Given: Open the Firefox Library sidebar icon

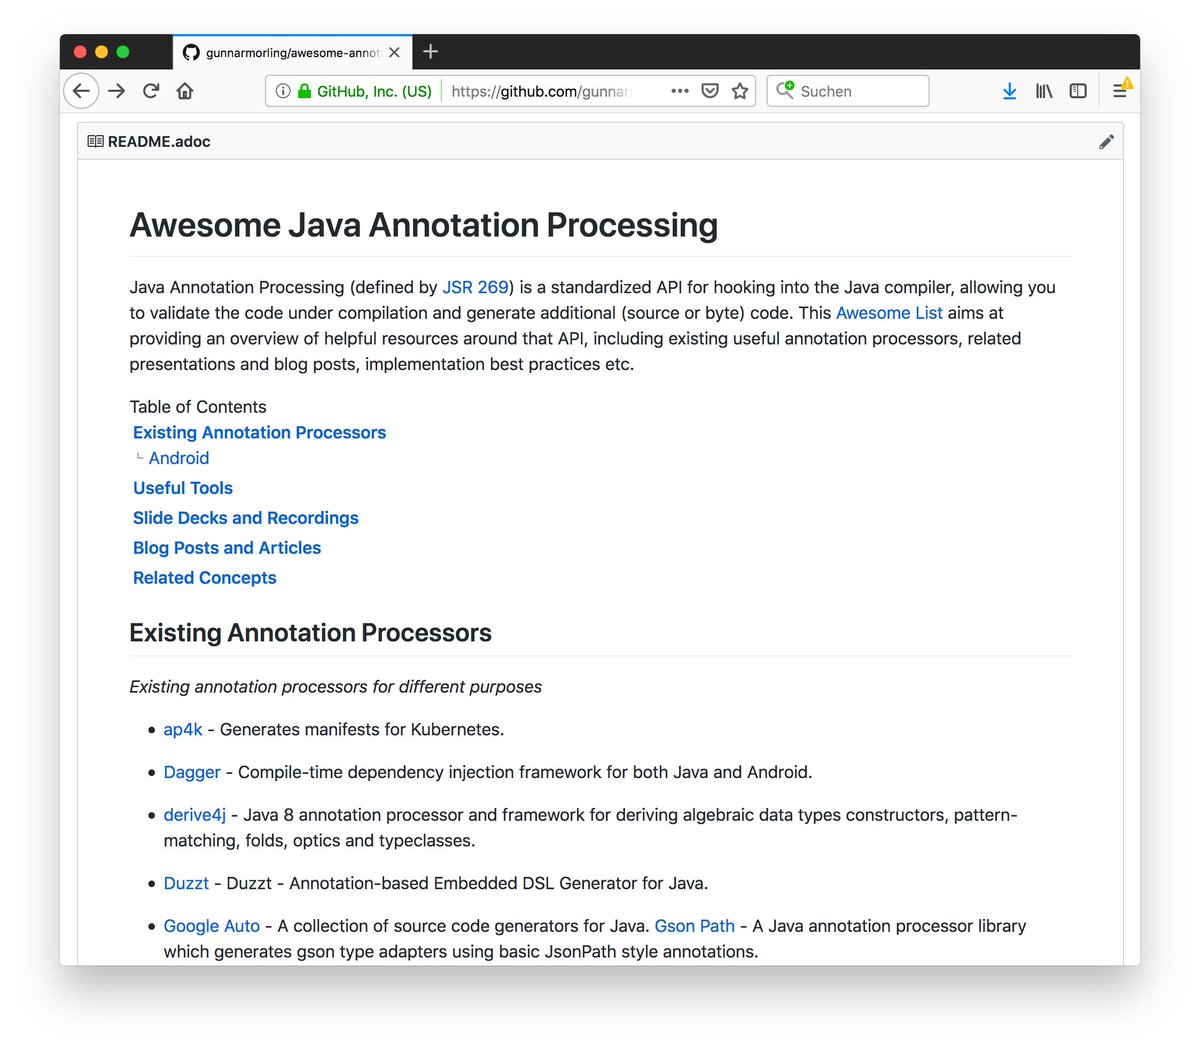Looking at the screenshot, I should [x=1043, y=90].
